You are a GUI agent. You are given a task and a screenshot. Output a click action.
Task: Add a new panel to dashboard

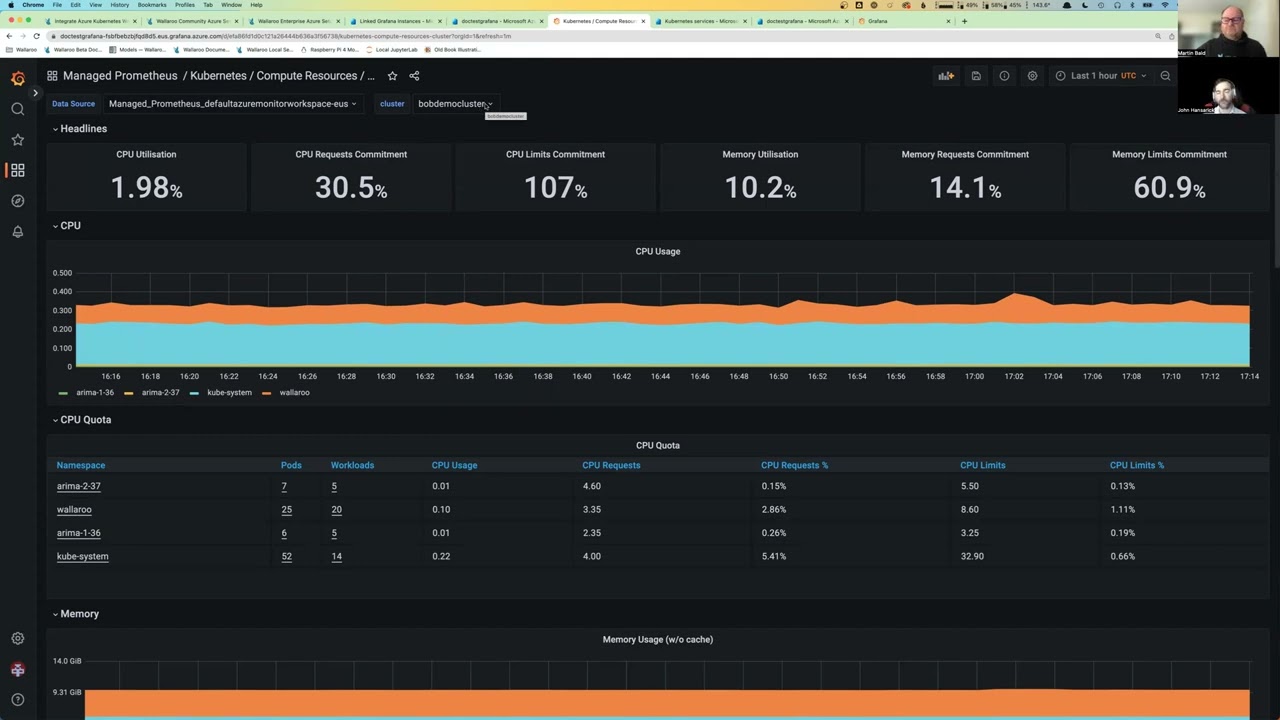pyautogui.click(x=946, y=76)
